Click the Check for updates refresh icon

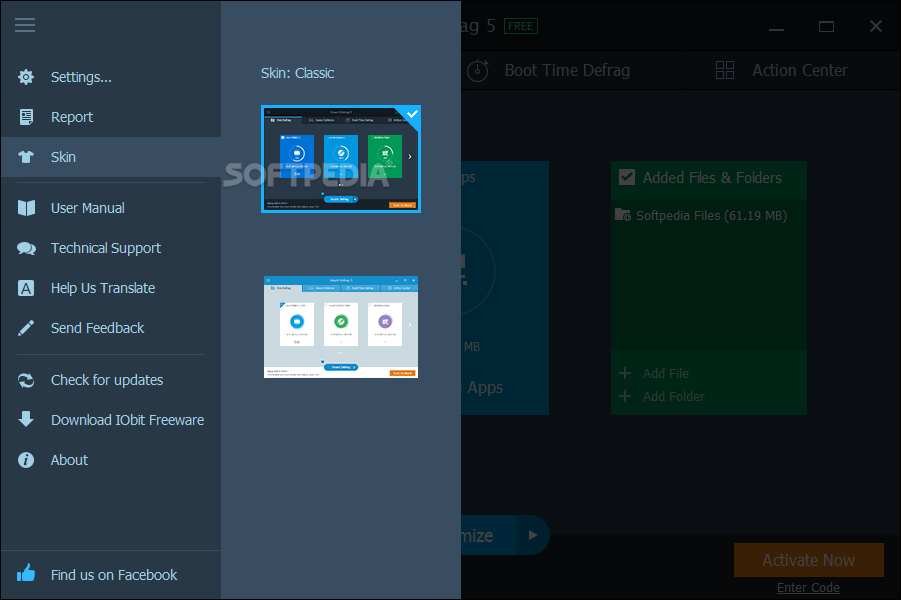tap(26, 380)
